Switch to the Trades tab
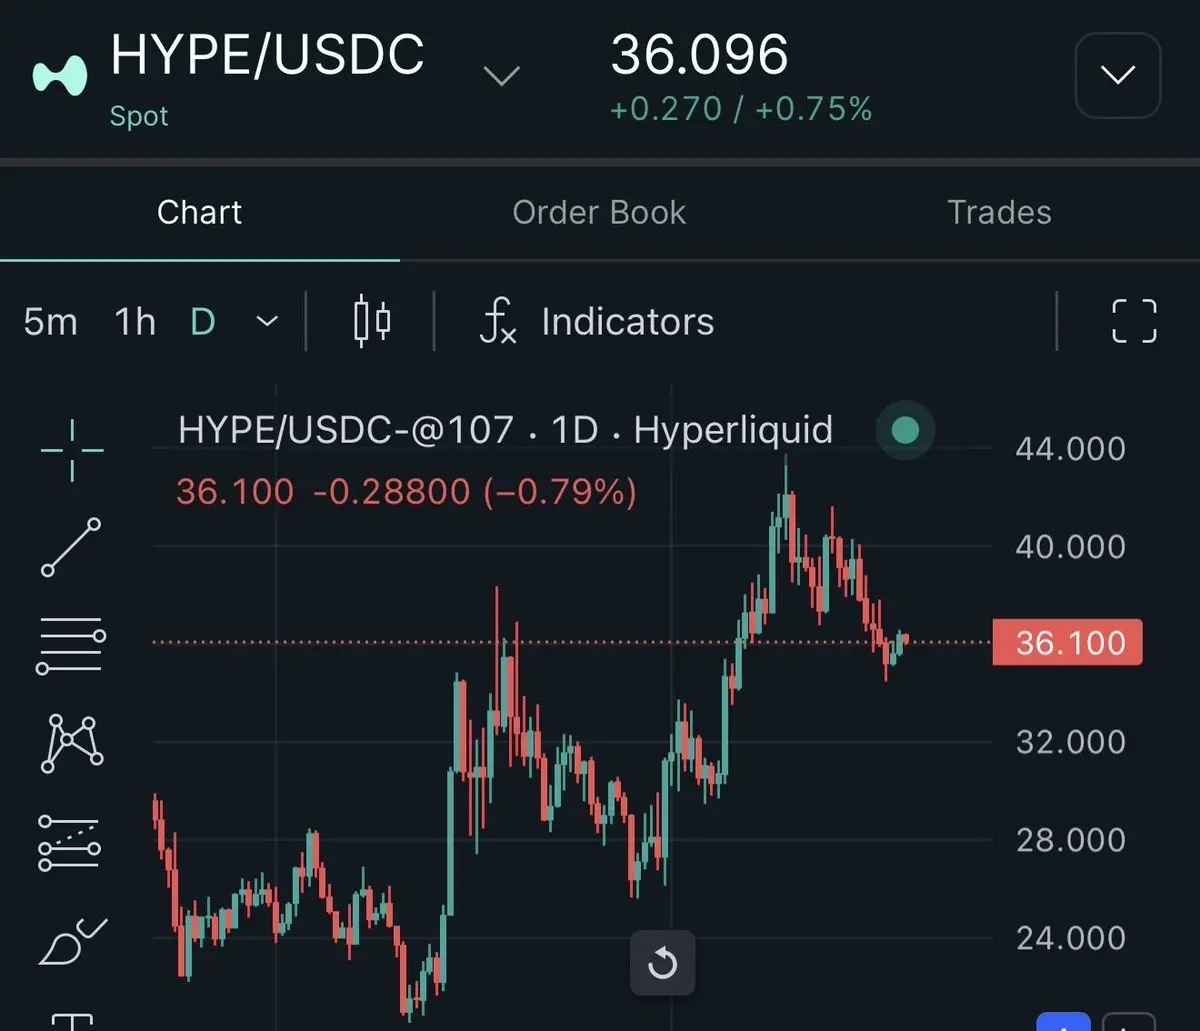1200x1031 pixels. pos(999,212)
